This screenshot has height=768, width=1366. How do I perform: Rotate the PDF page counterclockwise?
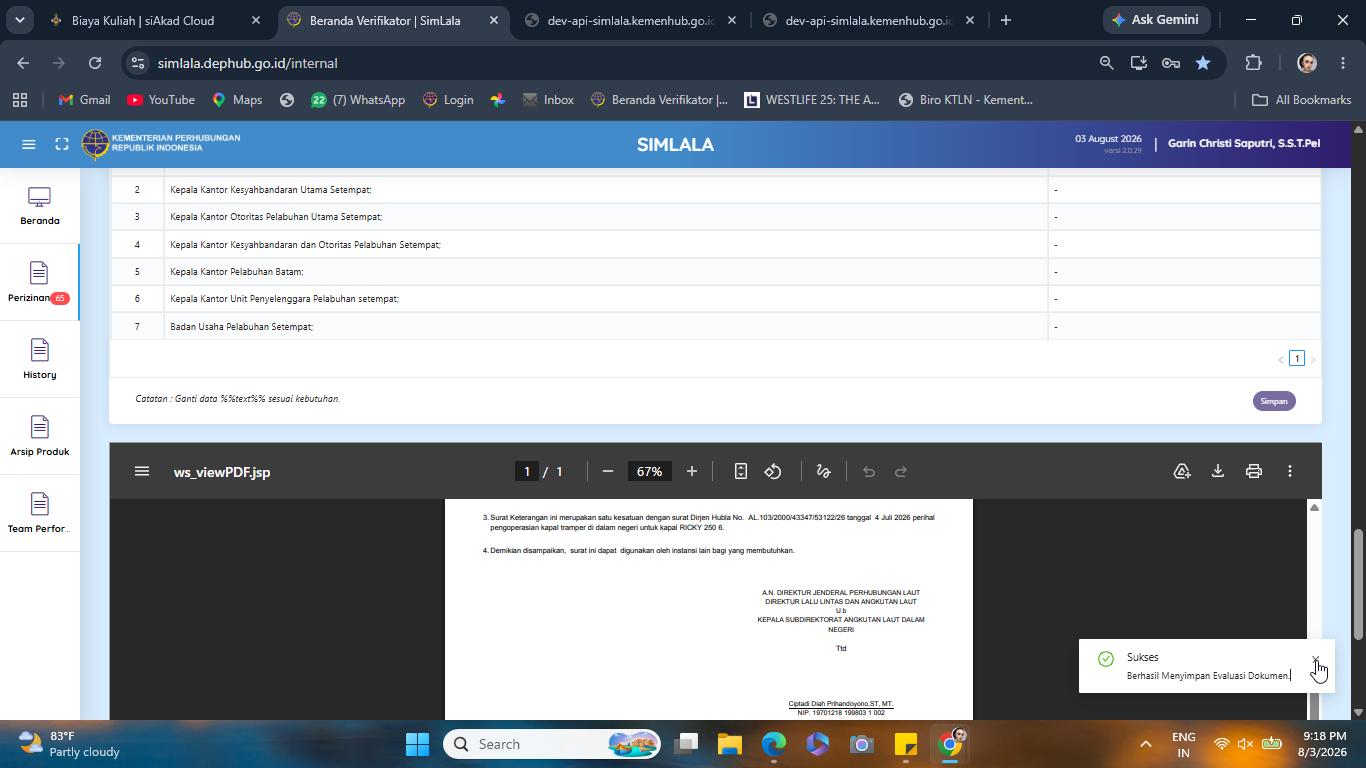pyautogui.click(x=773, y=471)
